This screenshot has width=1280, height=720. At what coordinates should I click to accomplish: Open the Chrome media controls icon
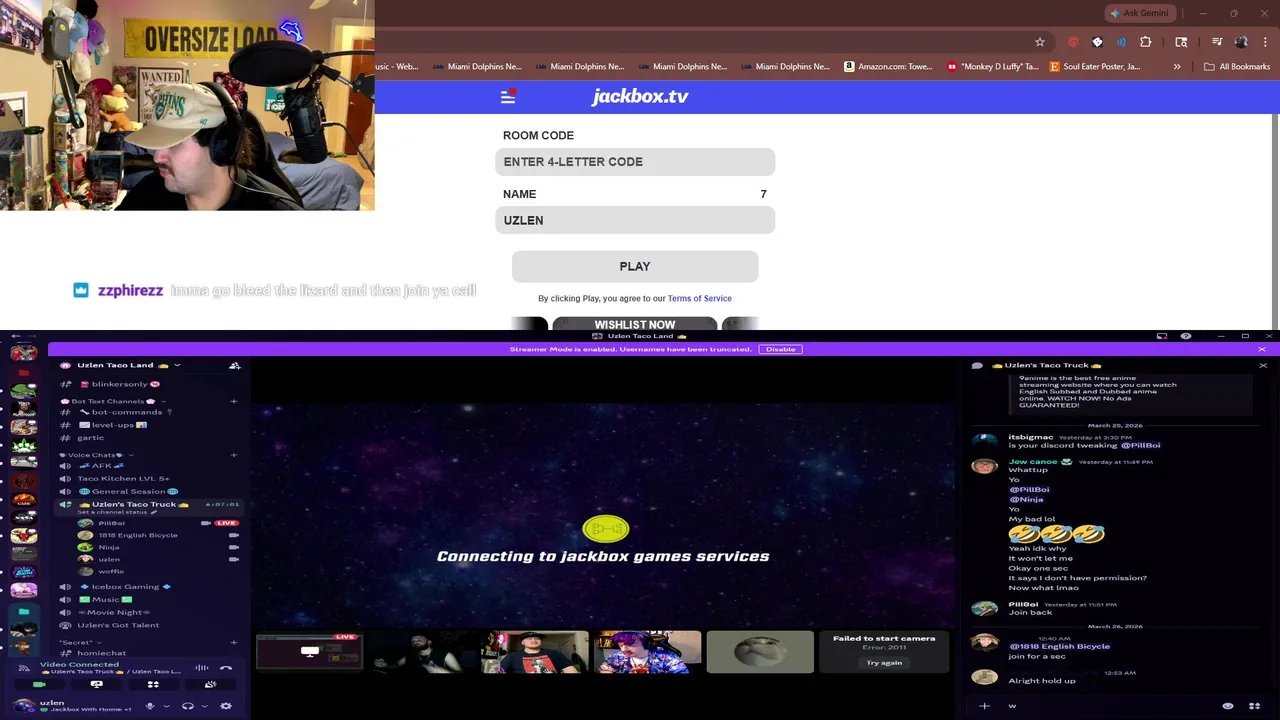click(x=1217, y=42)
